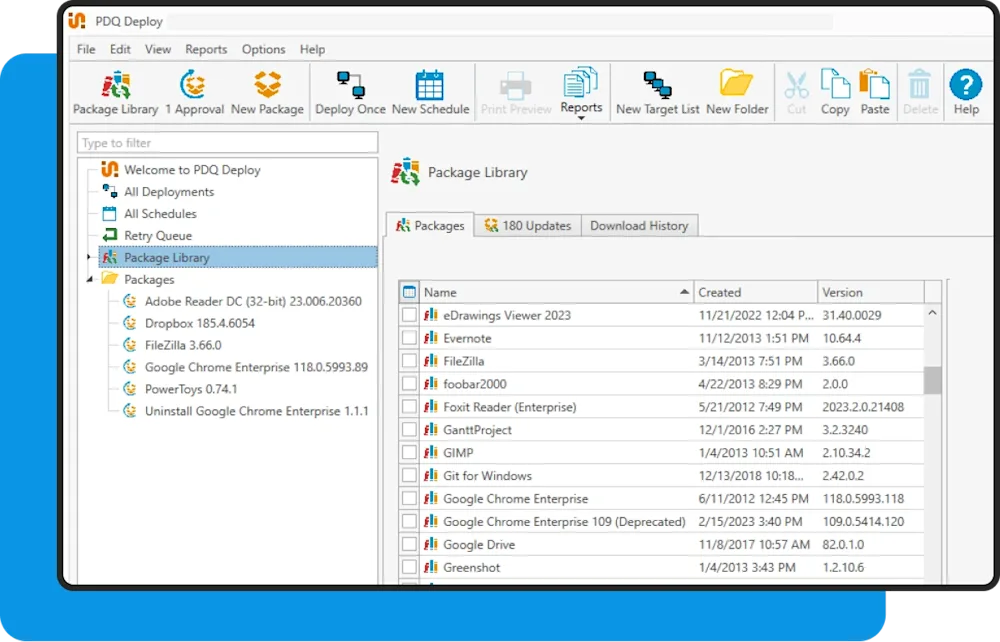1000x642 pixels.
Task: Switch to the Packages tab
Action: pos(430,225)
